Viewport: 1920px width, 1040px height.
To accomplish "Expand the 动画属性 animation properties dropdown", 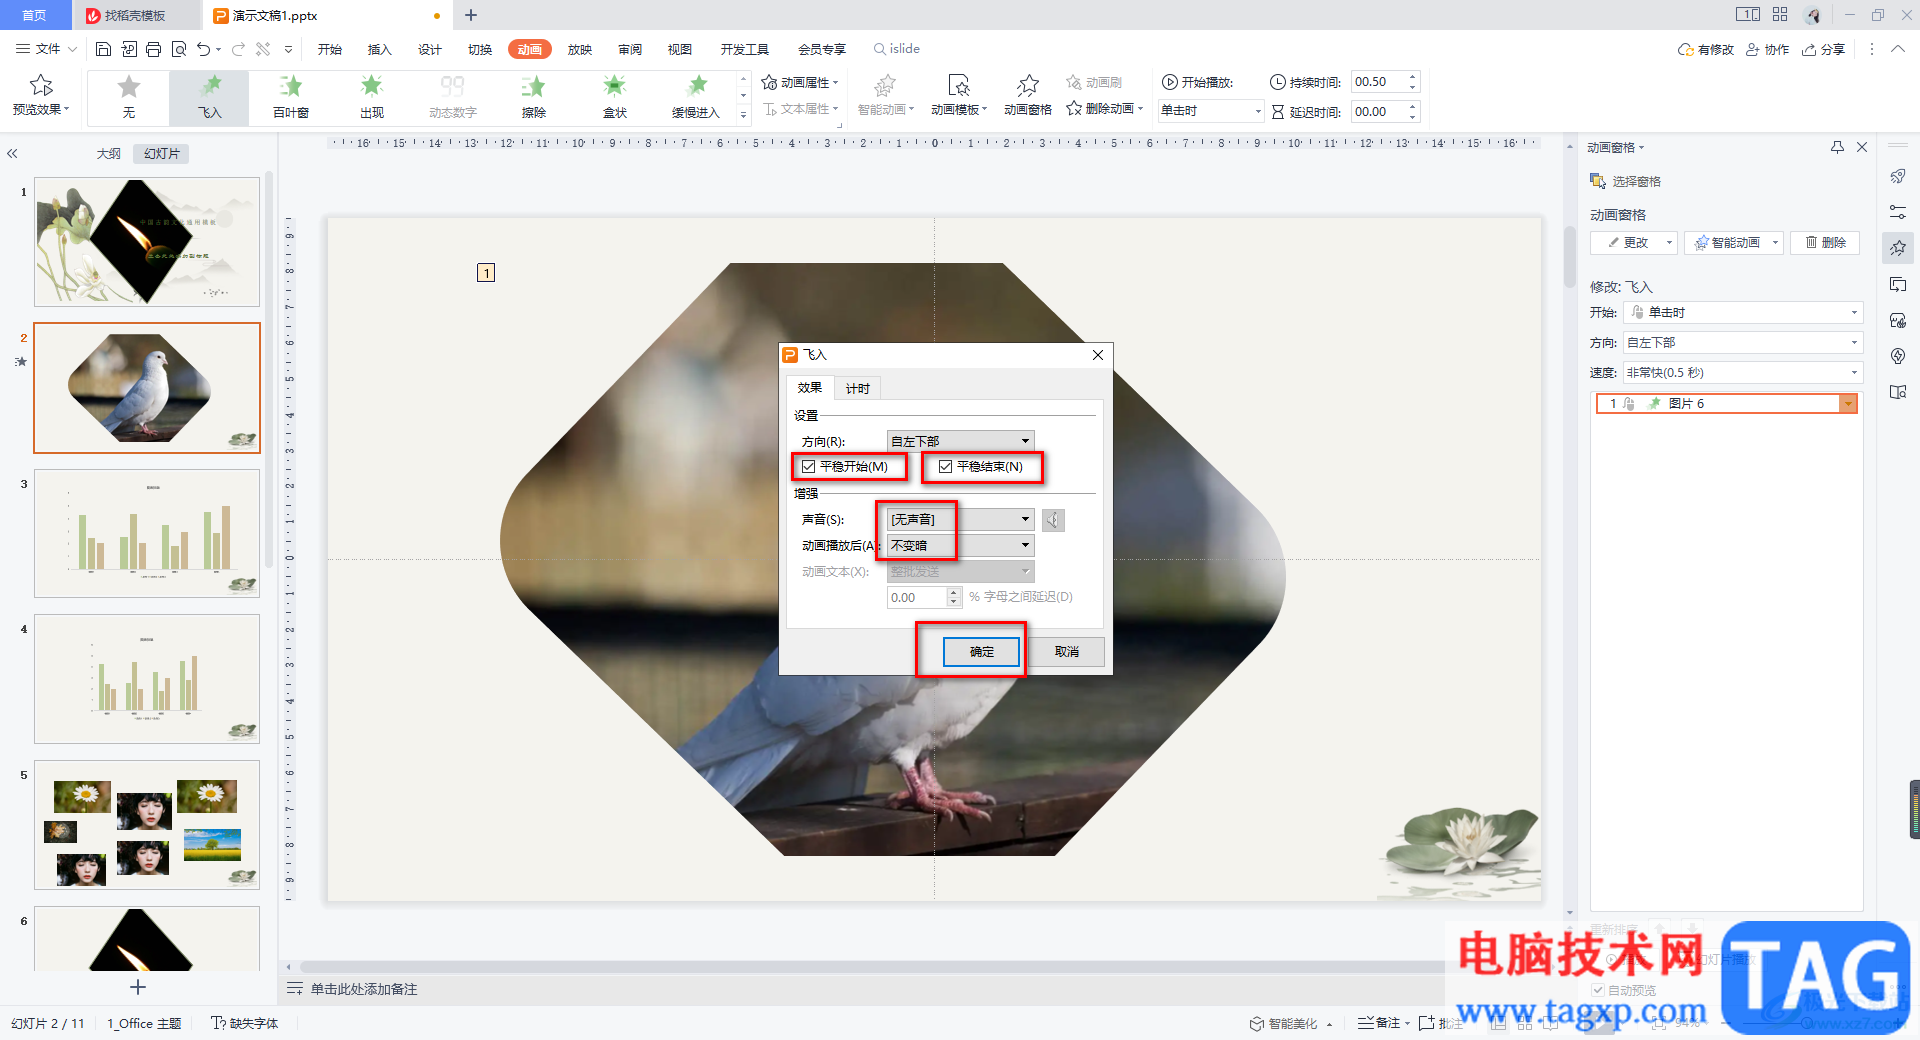I will pyautogui.click(x=800, y=82).
